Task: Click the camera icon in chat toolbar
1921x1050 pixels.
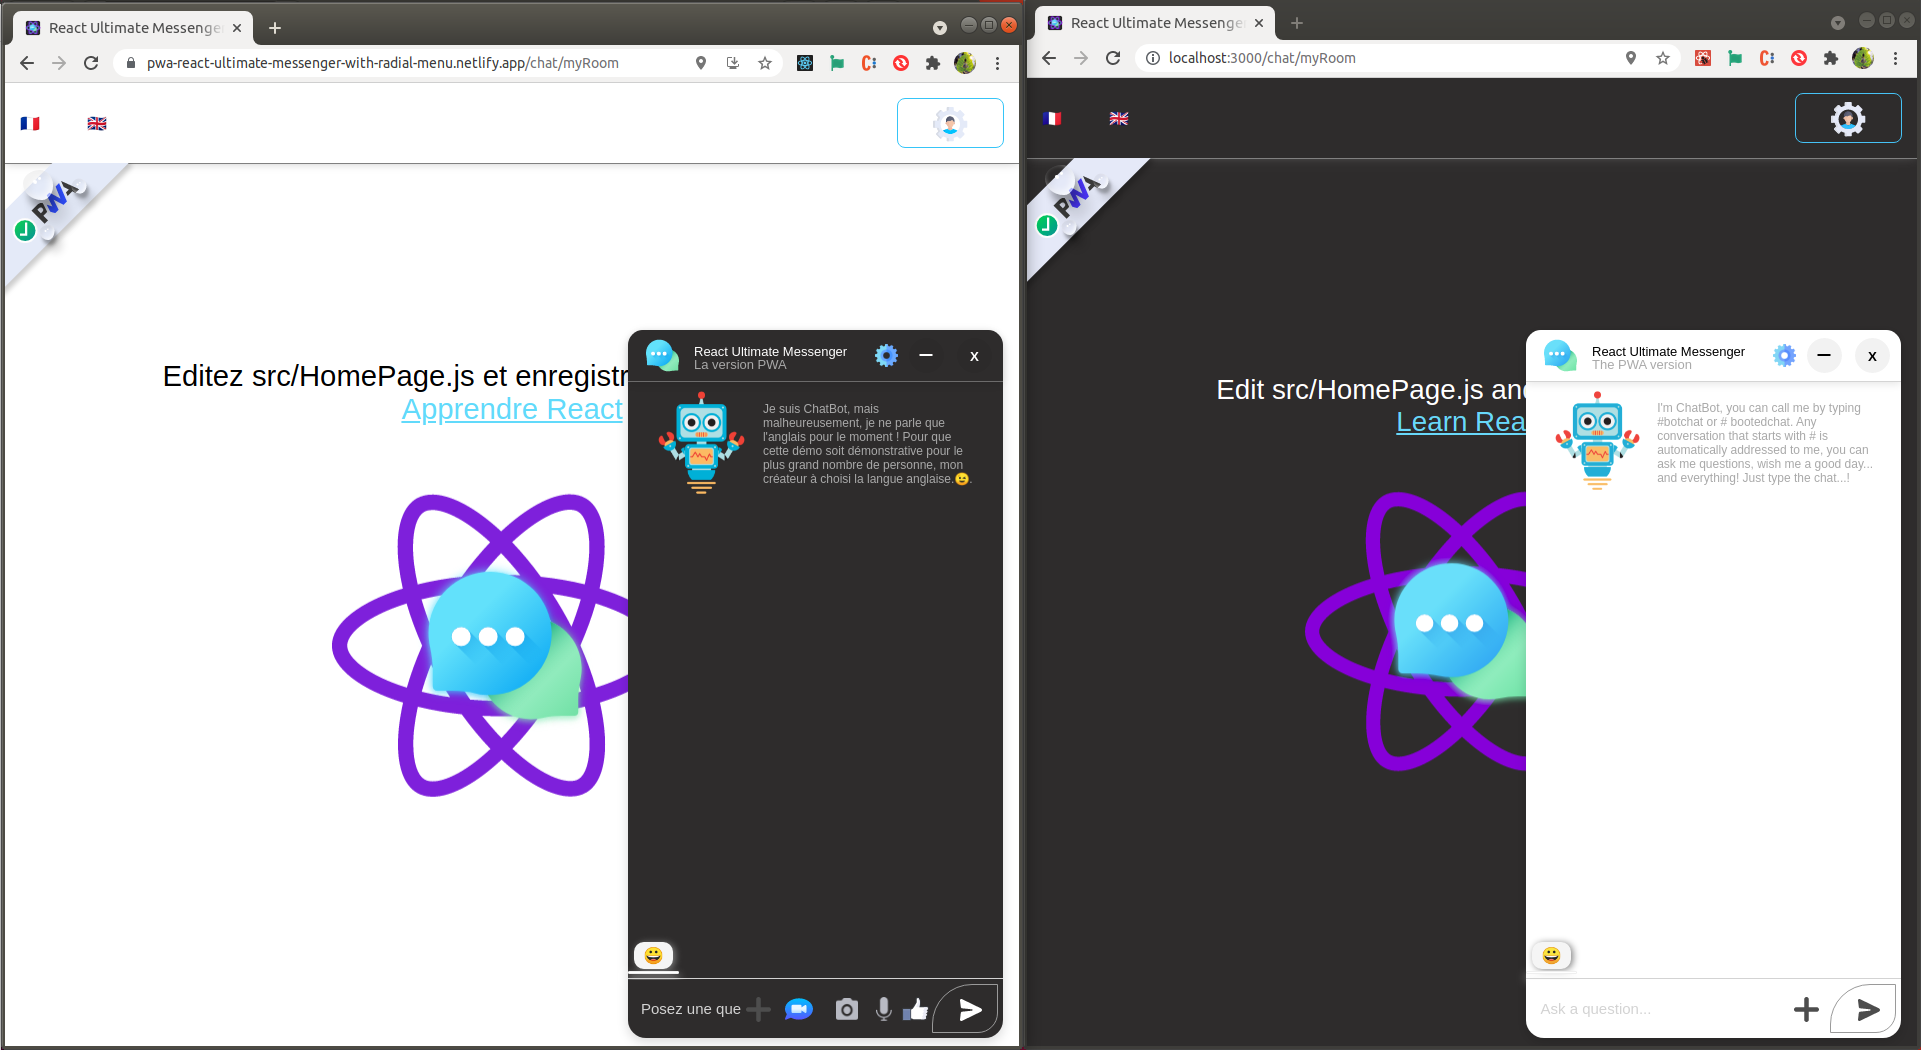Action: [x=846, y=1009]
